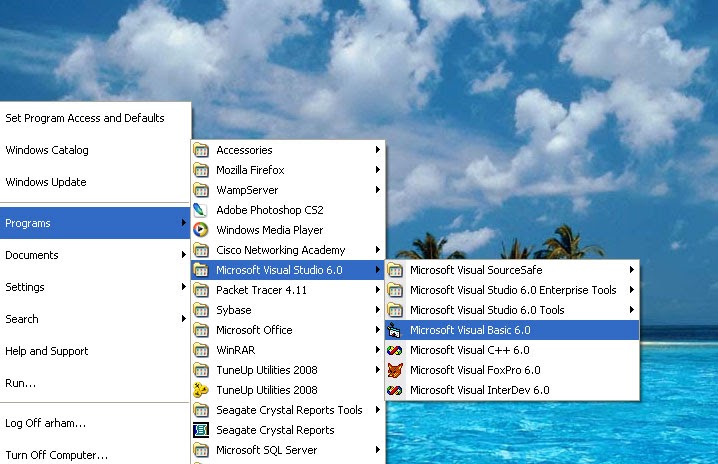Click the Visual Studio 6.0 Enterprise Tools folder icon

pos(395,290)
